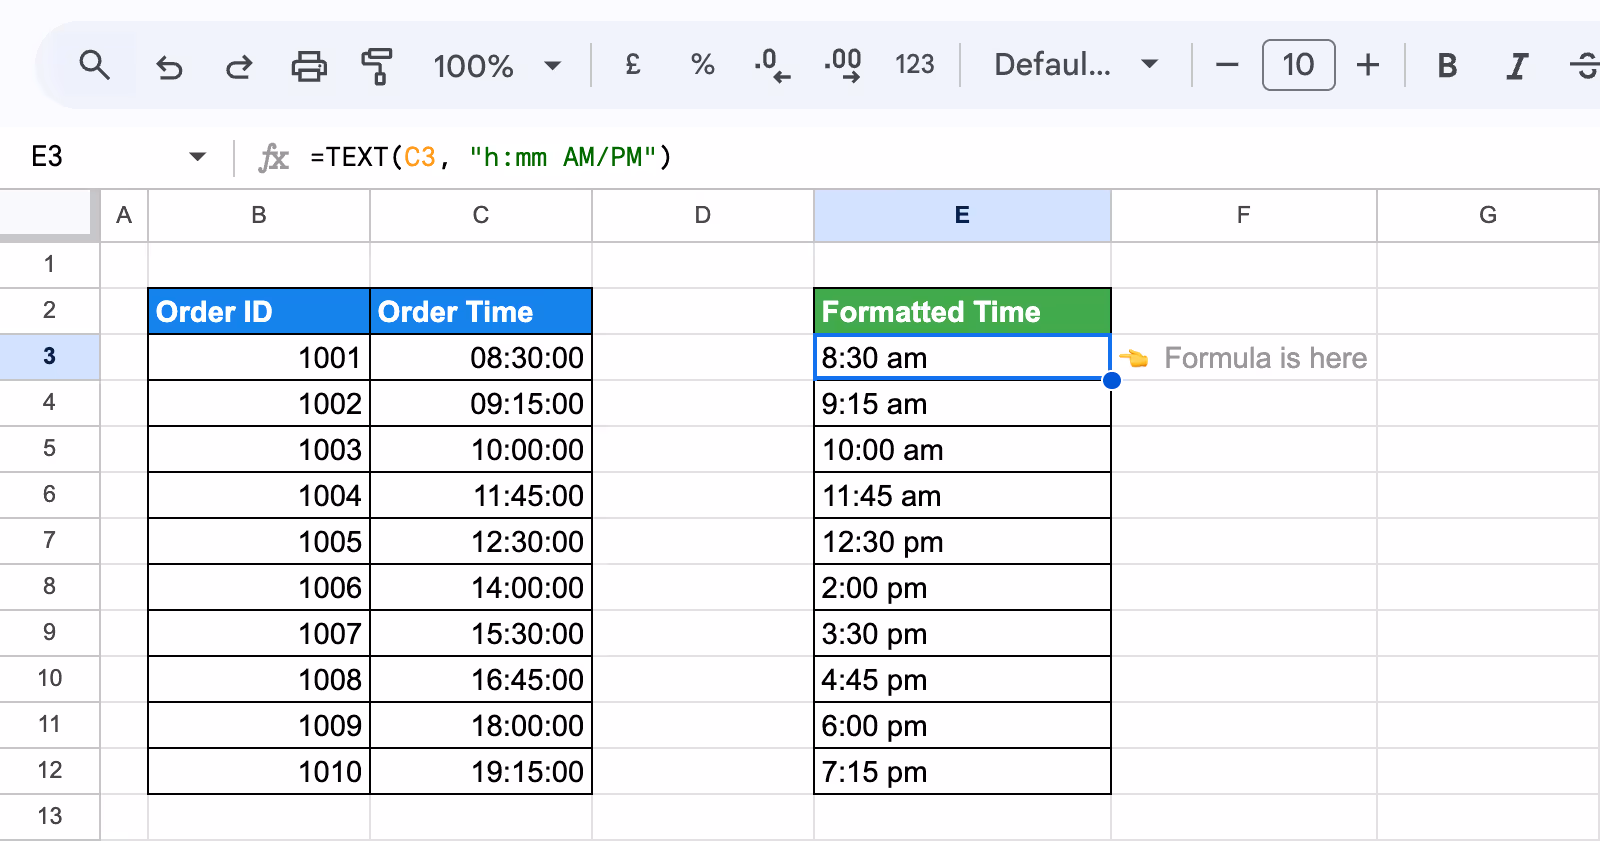Select column D header

pos(703,216)
